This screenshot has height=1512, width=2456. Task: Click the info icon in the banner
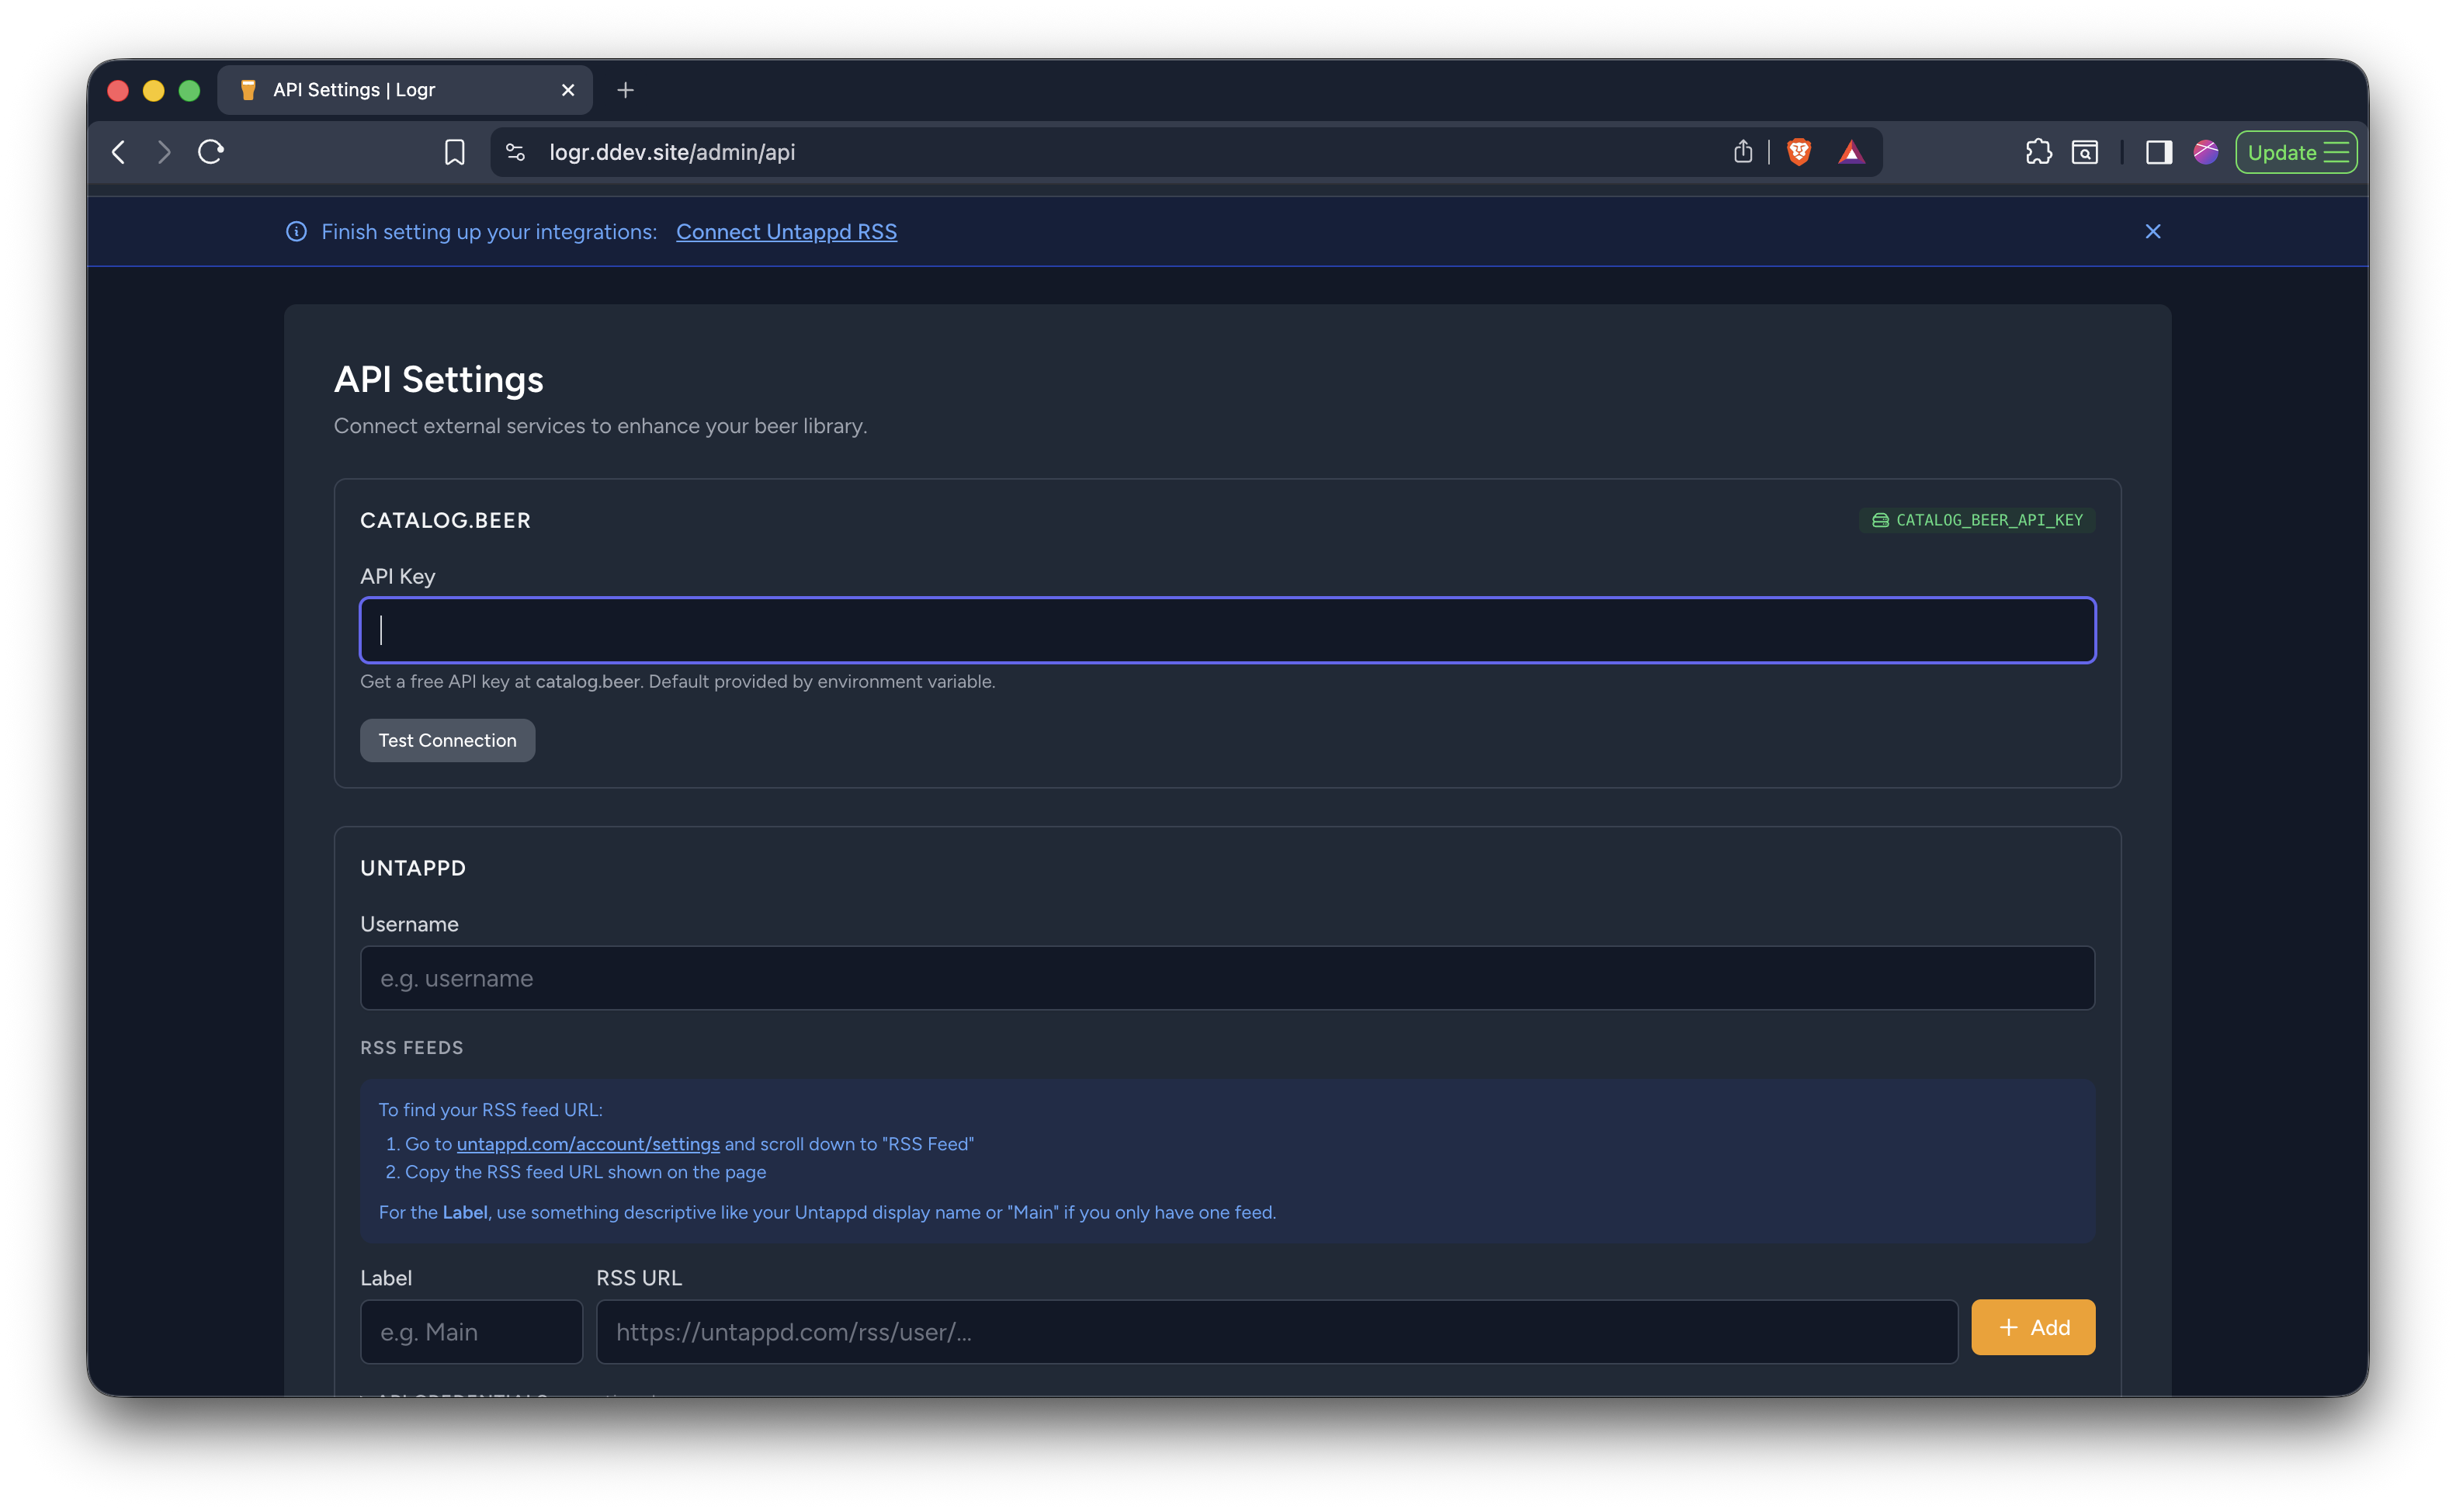[296, 231]
